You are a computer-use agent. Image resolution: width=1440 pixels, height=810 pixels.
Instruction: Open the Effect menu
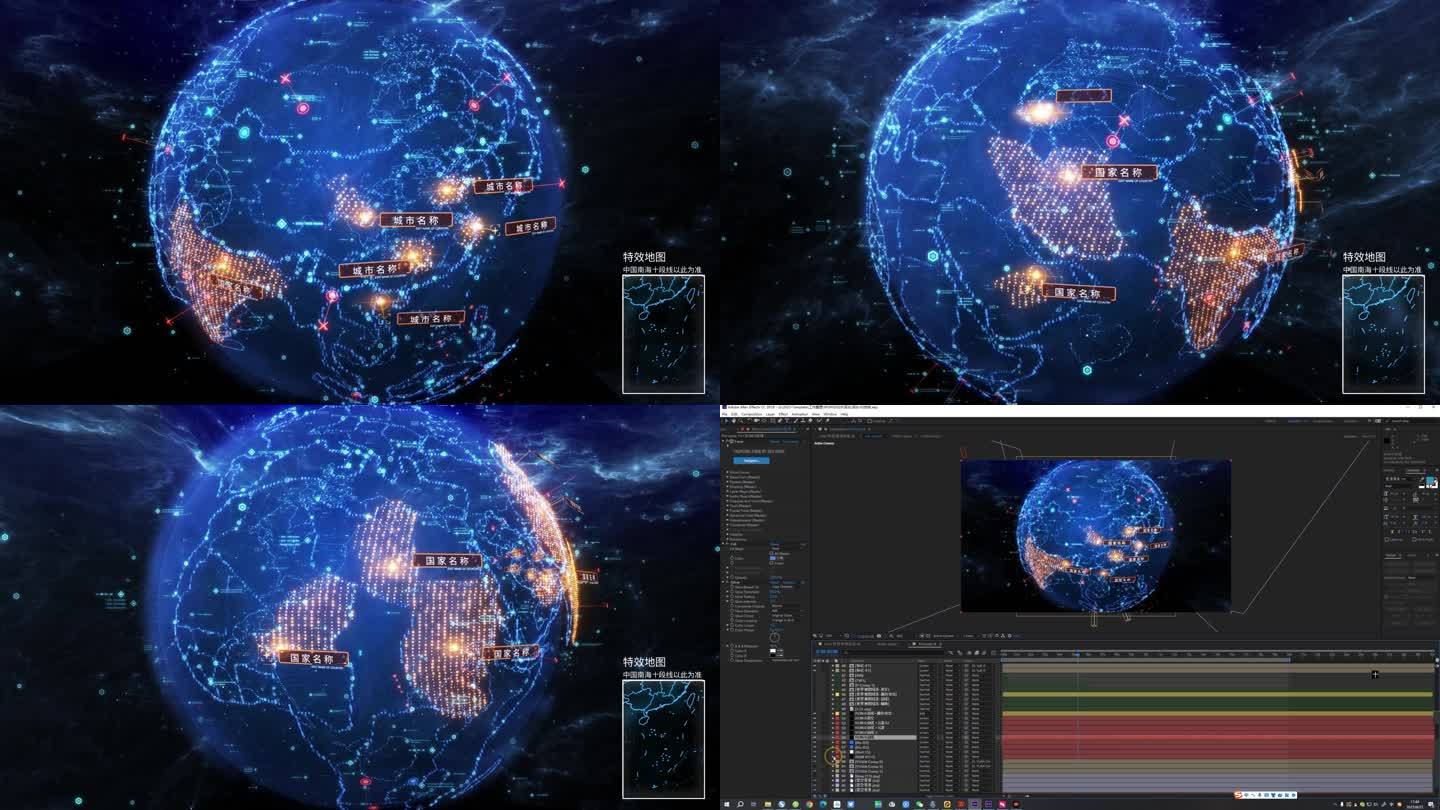[x=783, y=414]
